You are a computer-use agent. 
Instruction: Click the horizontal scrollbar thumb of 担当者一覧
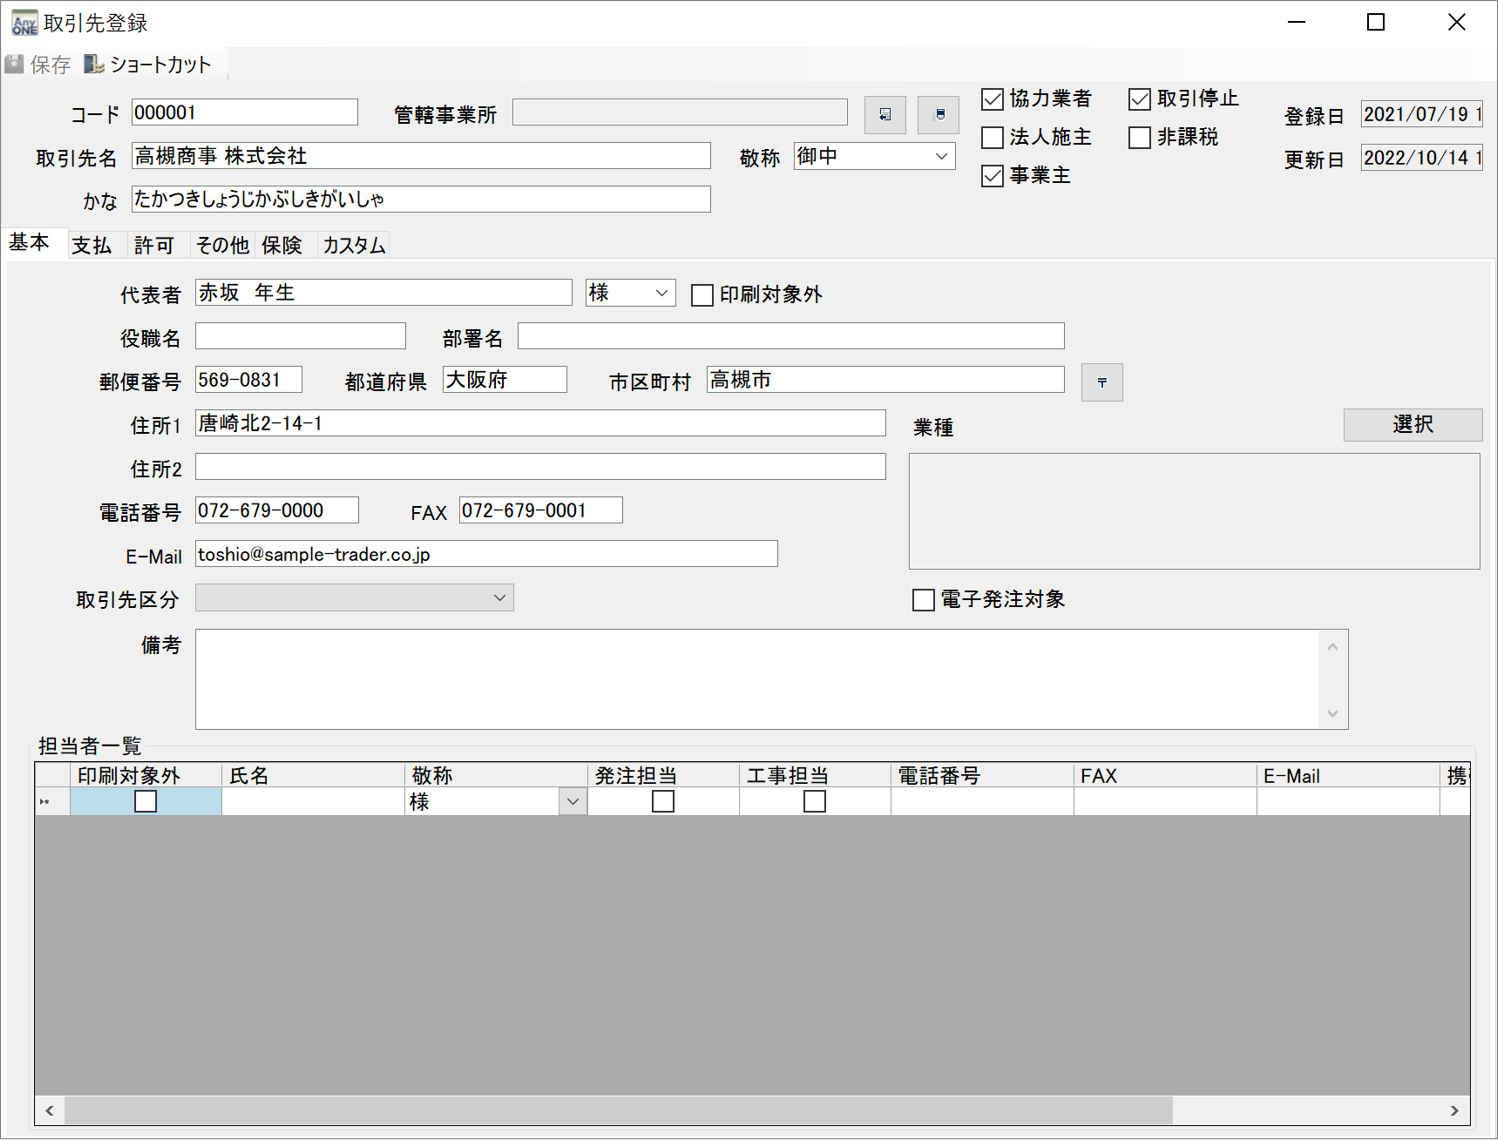(x=618, y=1110)
